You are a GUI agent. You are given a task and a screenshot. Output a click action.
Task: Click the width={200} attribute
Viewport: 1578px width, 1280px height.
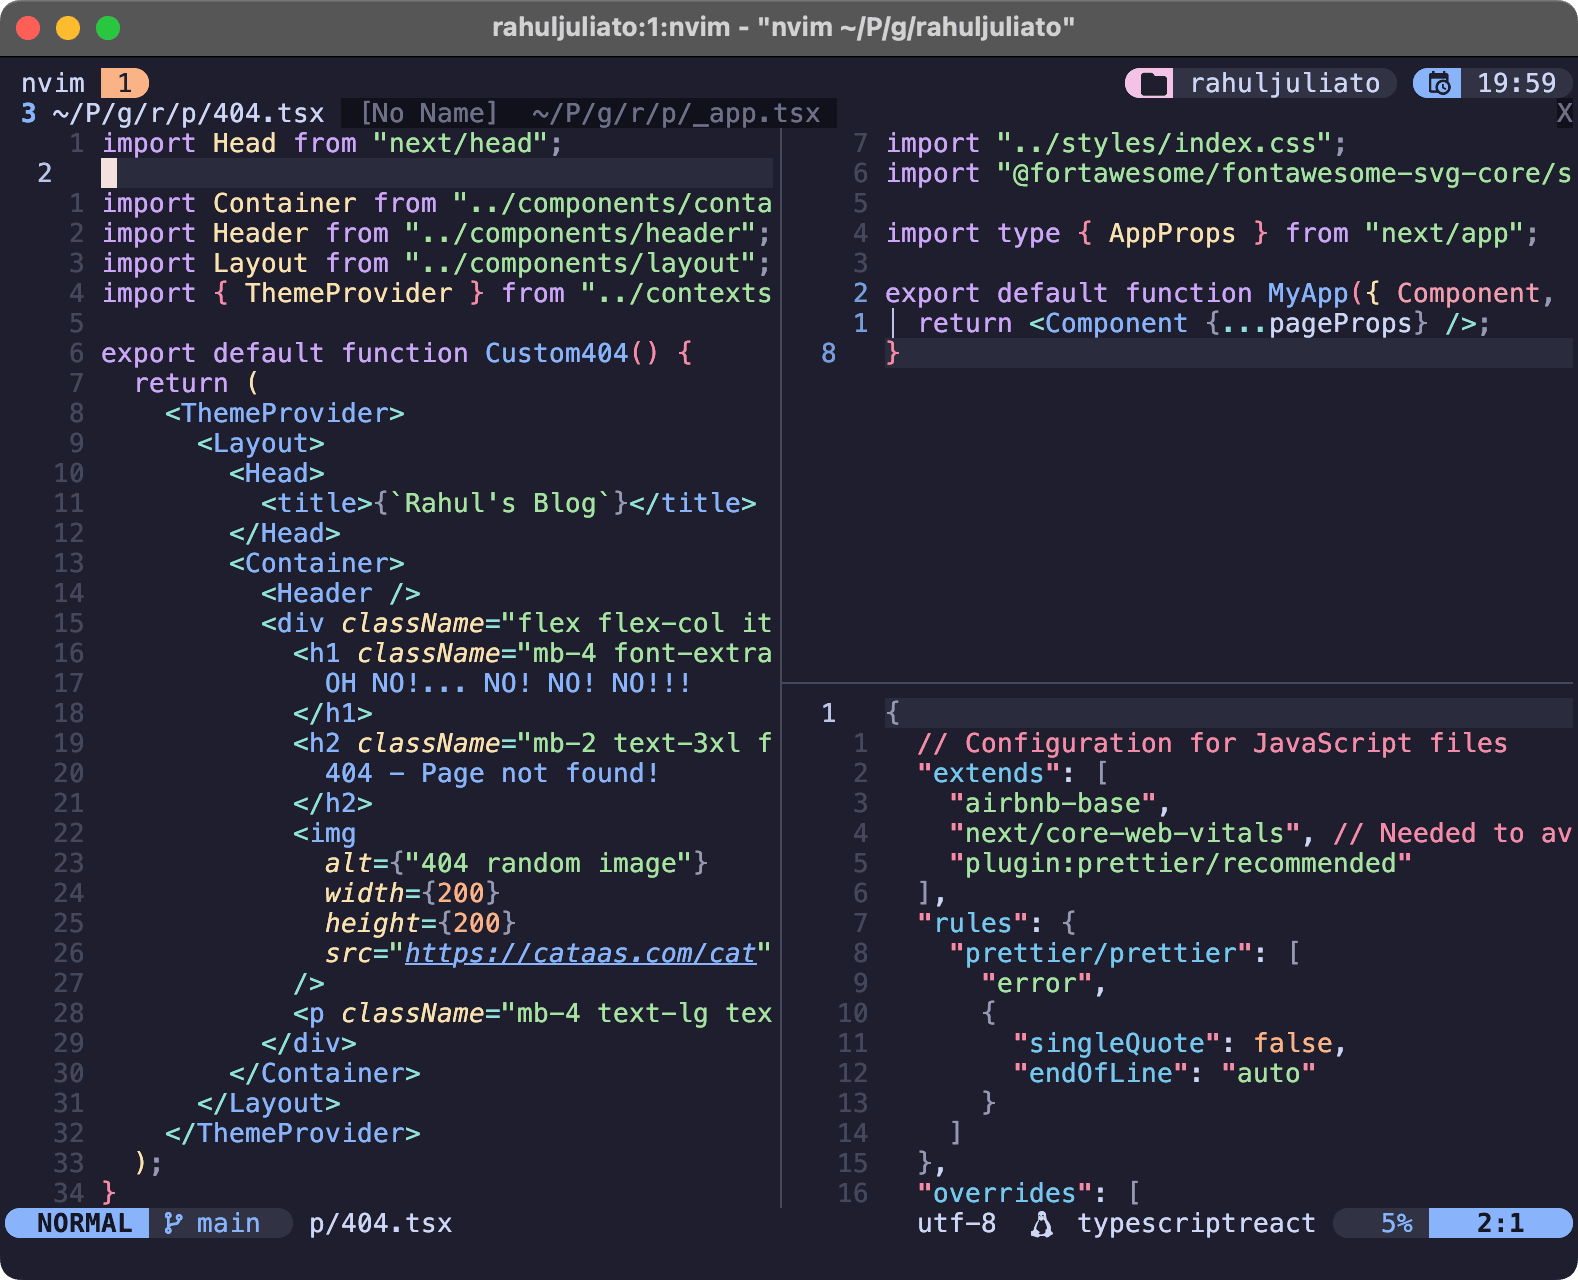pyautogui.click(x=412, y=893)
